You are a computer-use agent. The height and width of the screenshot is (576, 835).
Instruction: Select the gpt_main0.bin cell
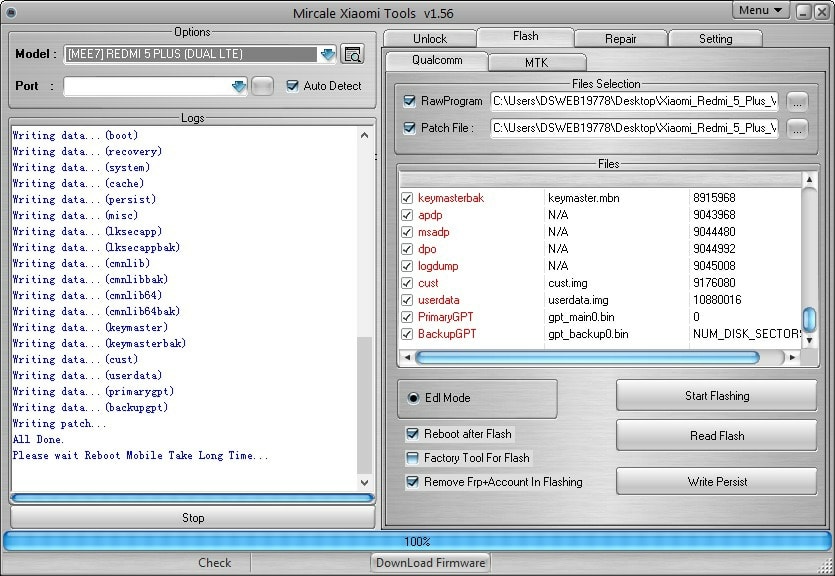tap(581, 317)
